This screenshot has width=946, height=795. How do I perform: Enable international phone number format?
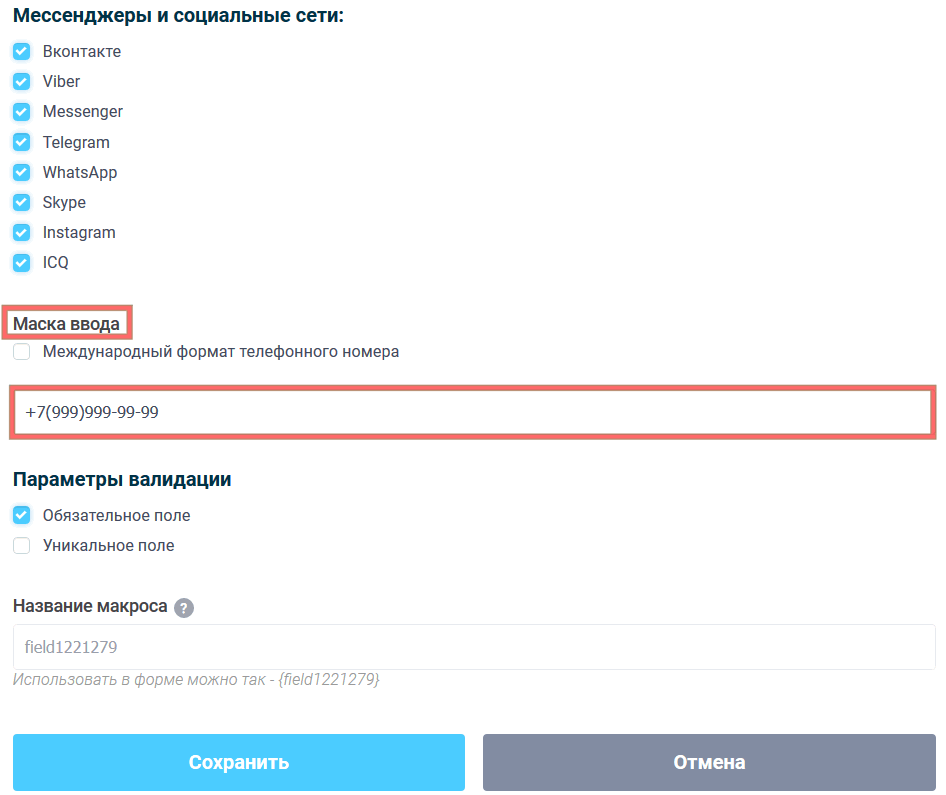(21, 351)
